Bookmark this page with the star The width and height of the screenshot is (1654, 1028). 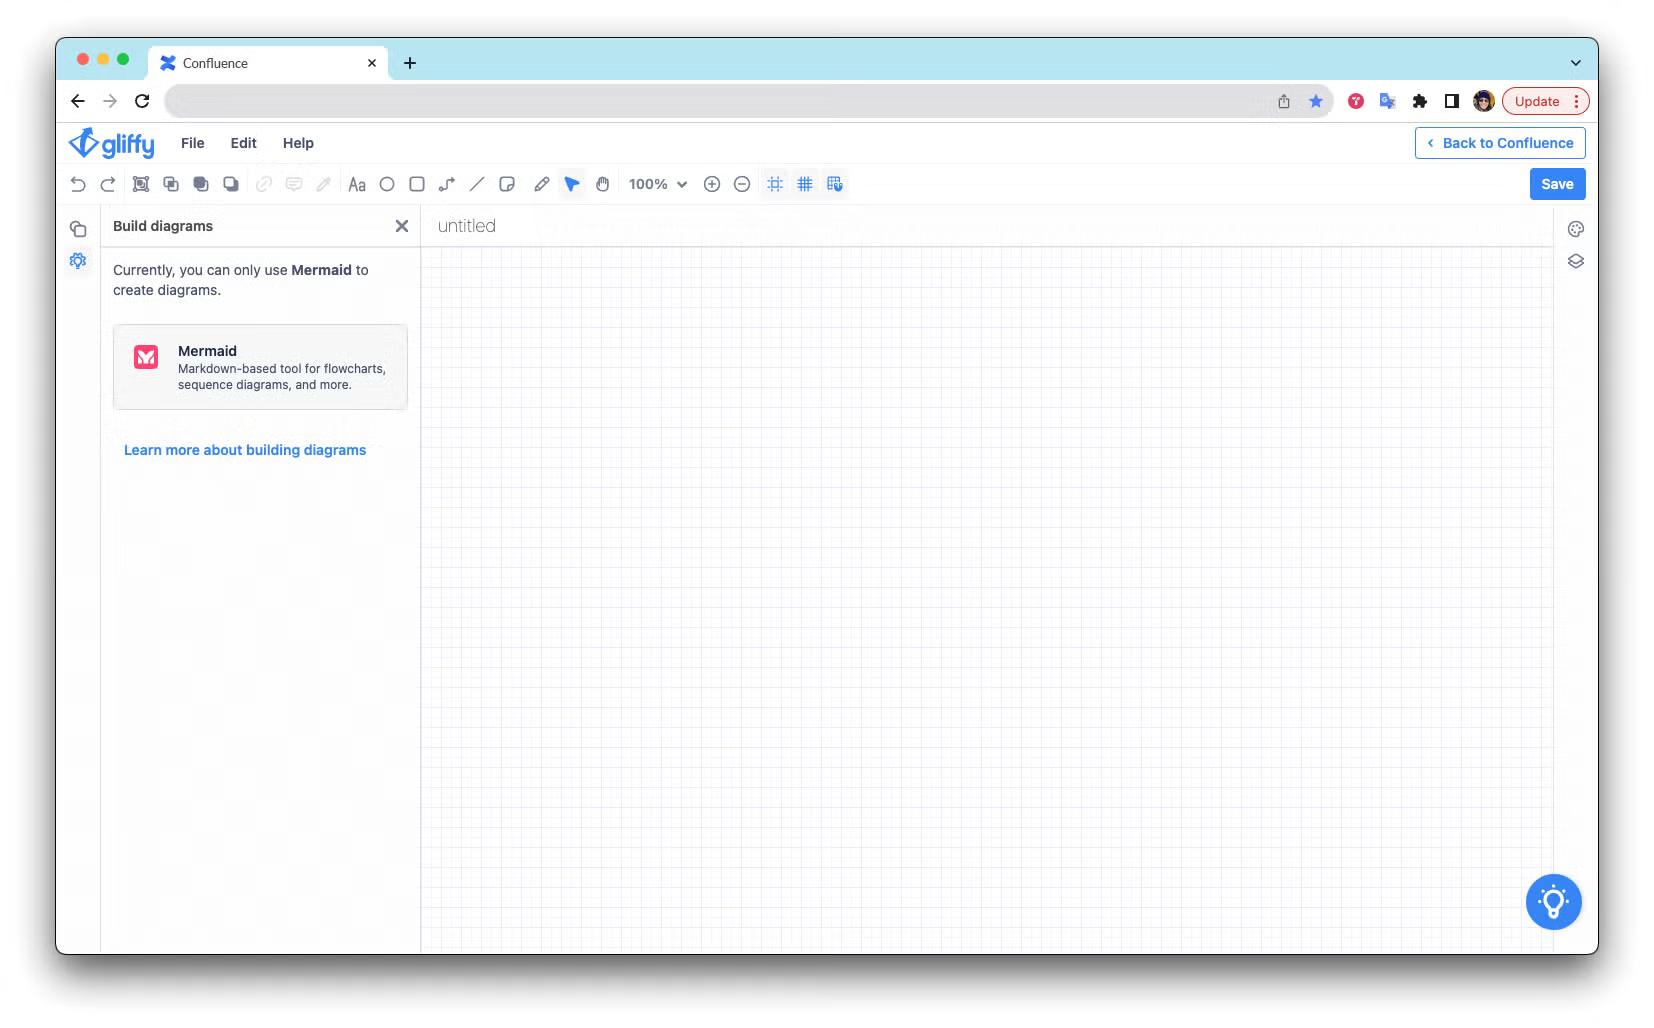[x=1316, y=101]
